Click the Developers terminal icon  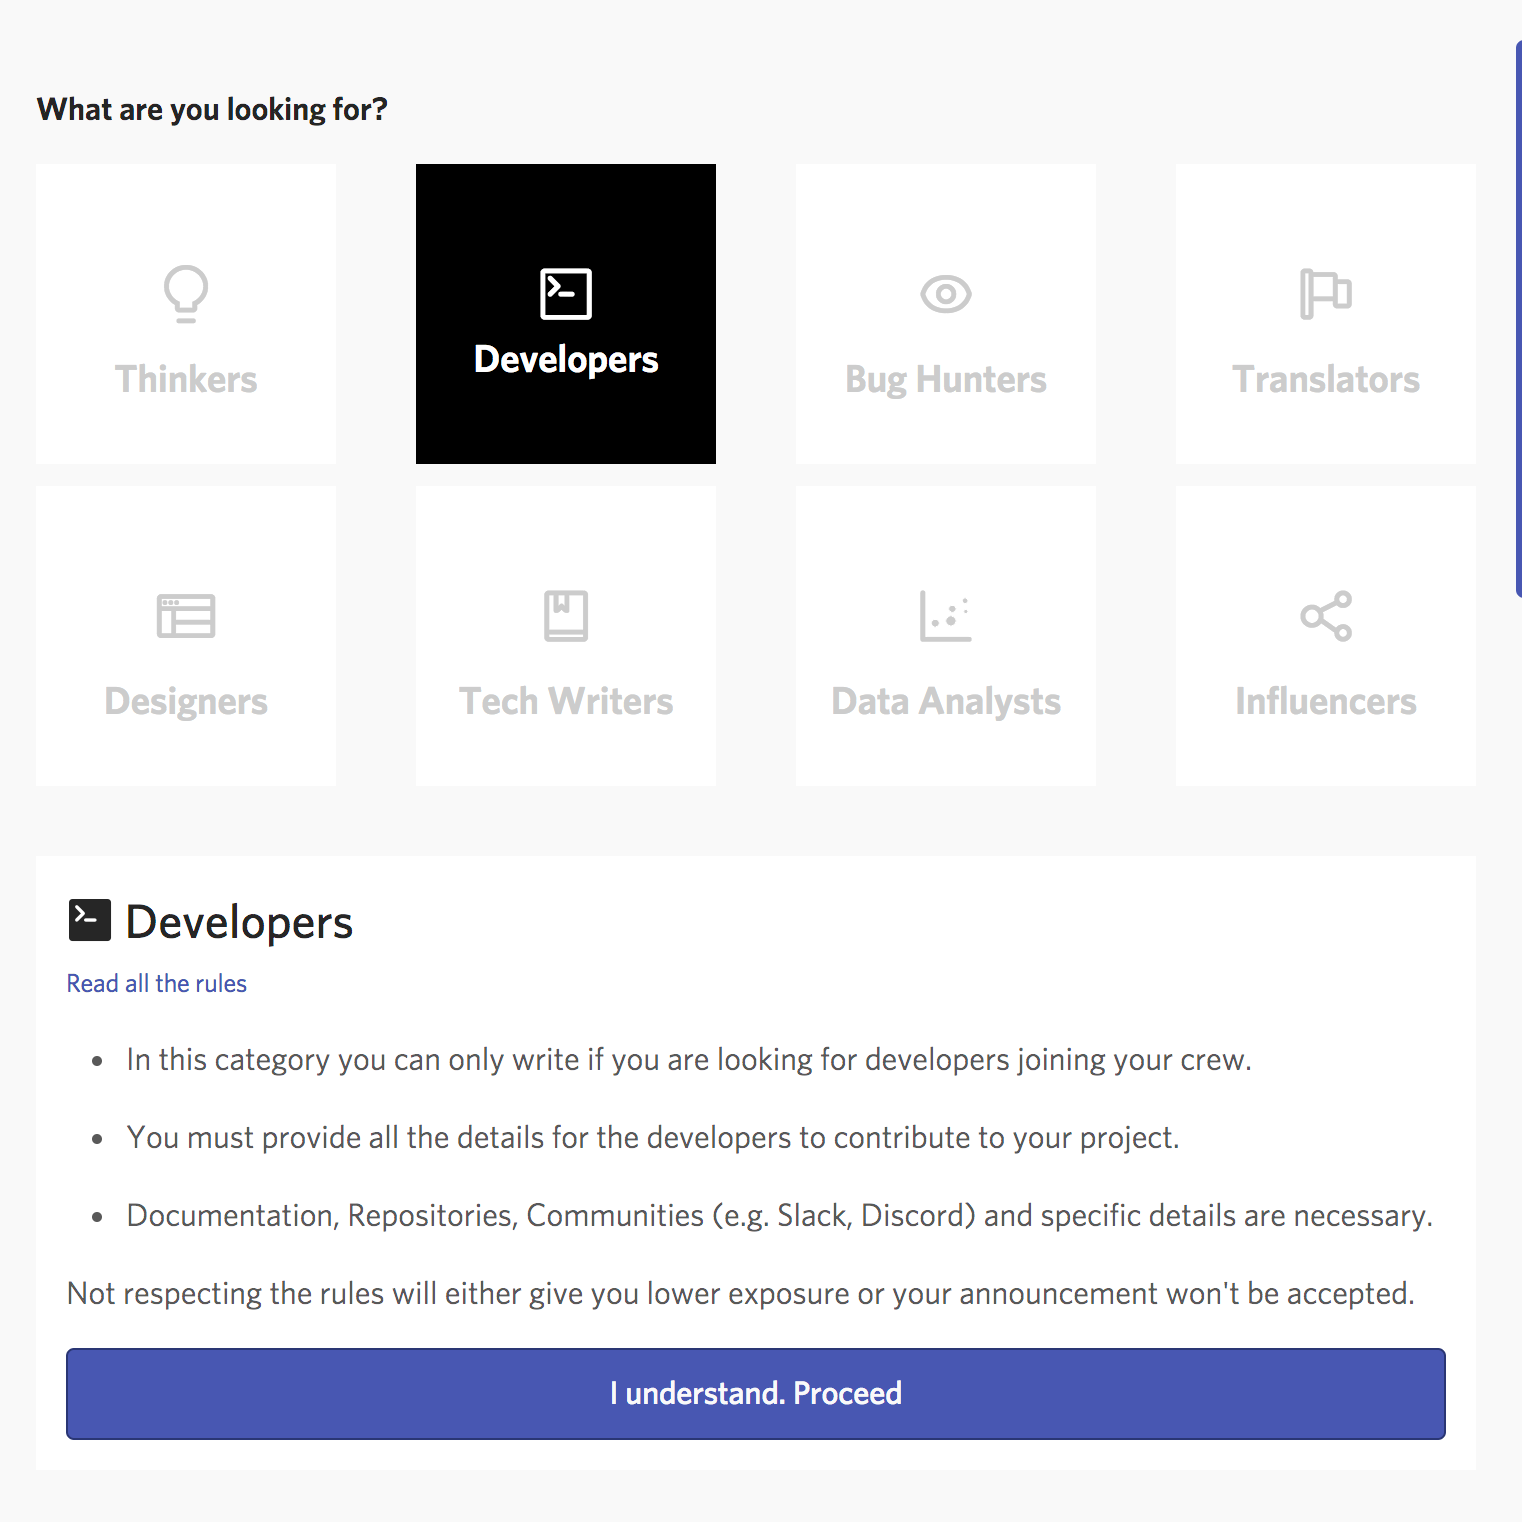[566, 294]
